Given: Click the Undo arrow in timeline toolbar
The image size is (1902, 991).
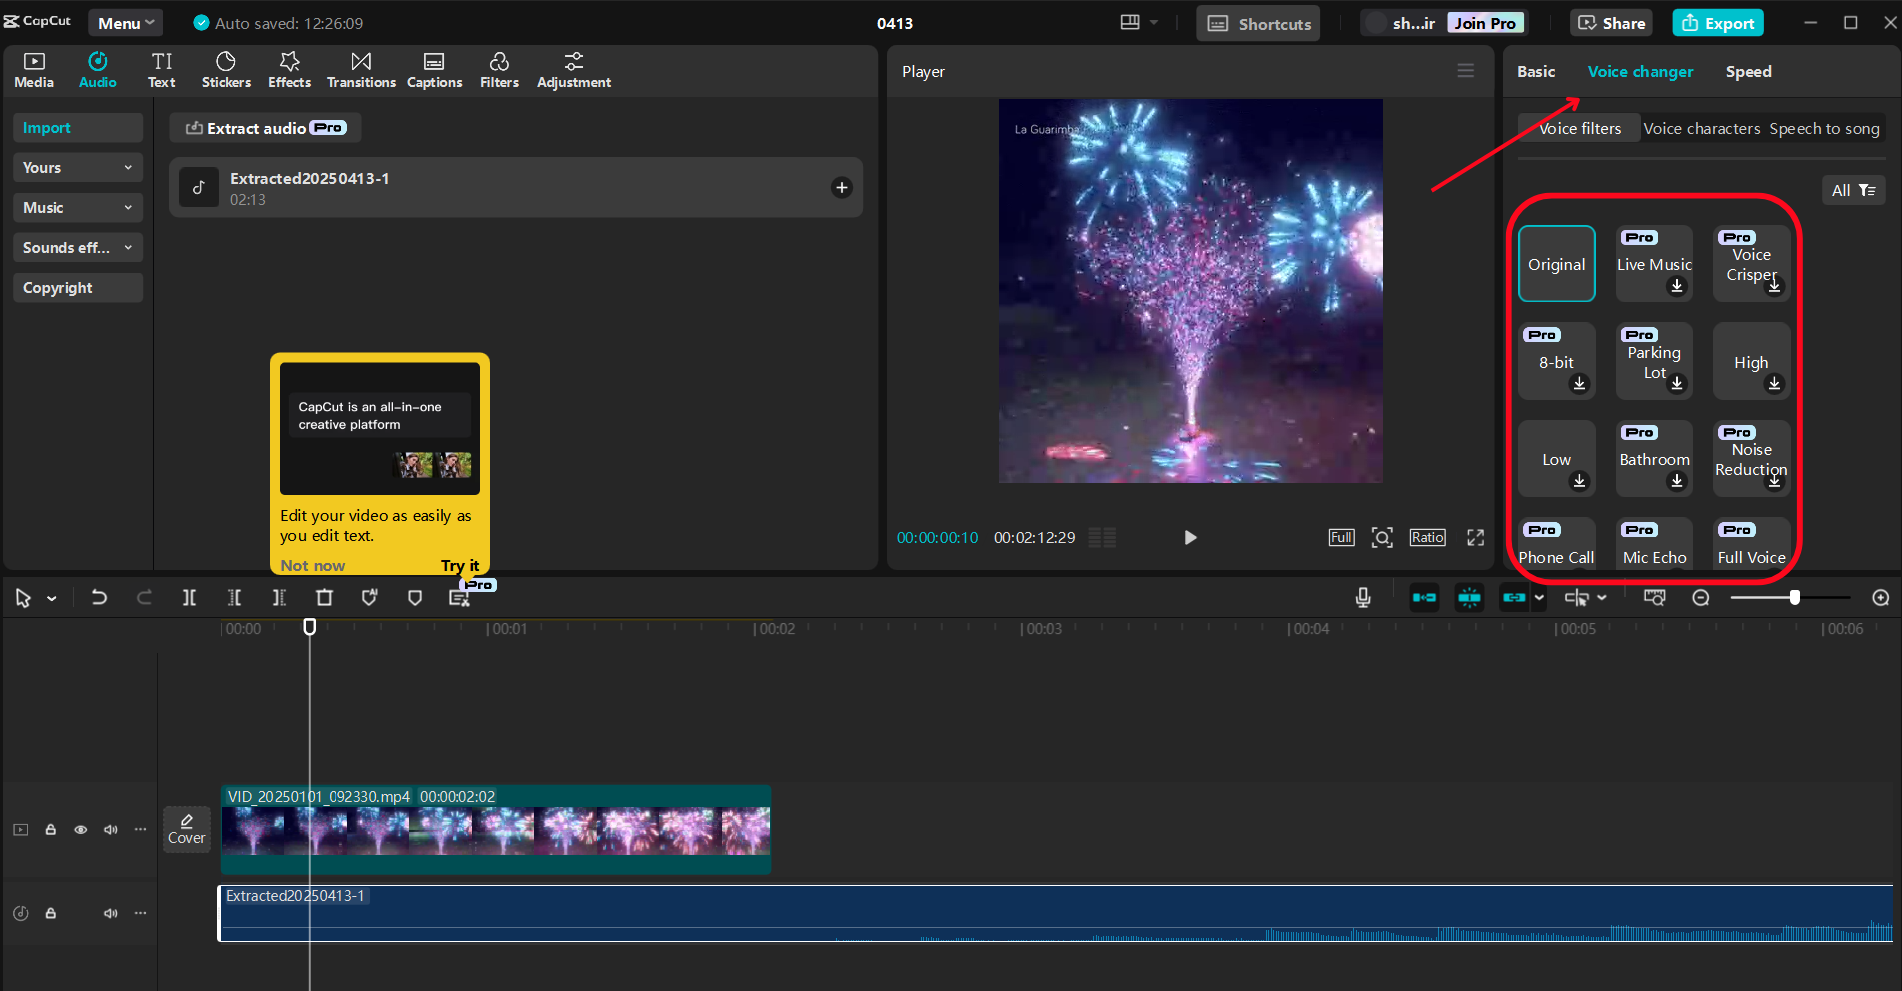Looking at the screenshot, I should [99, 597].
